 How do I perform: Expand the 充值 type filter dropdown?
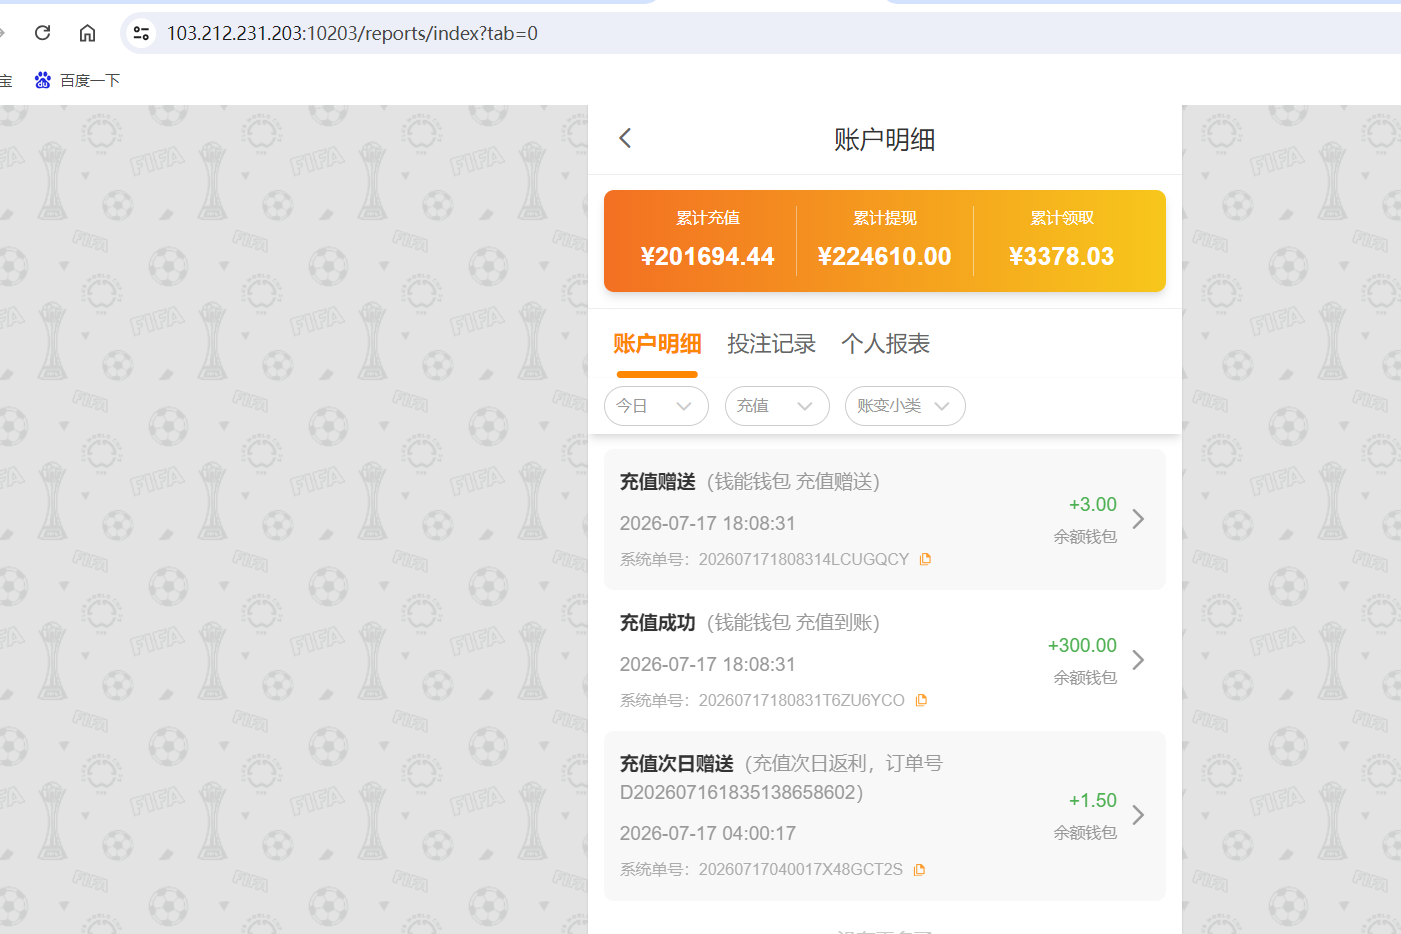click(x=777, y=406)
